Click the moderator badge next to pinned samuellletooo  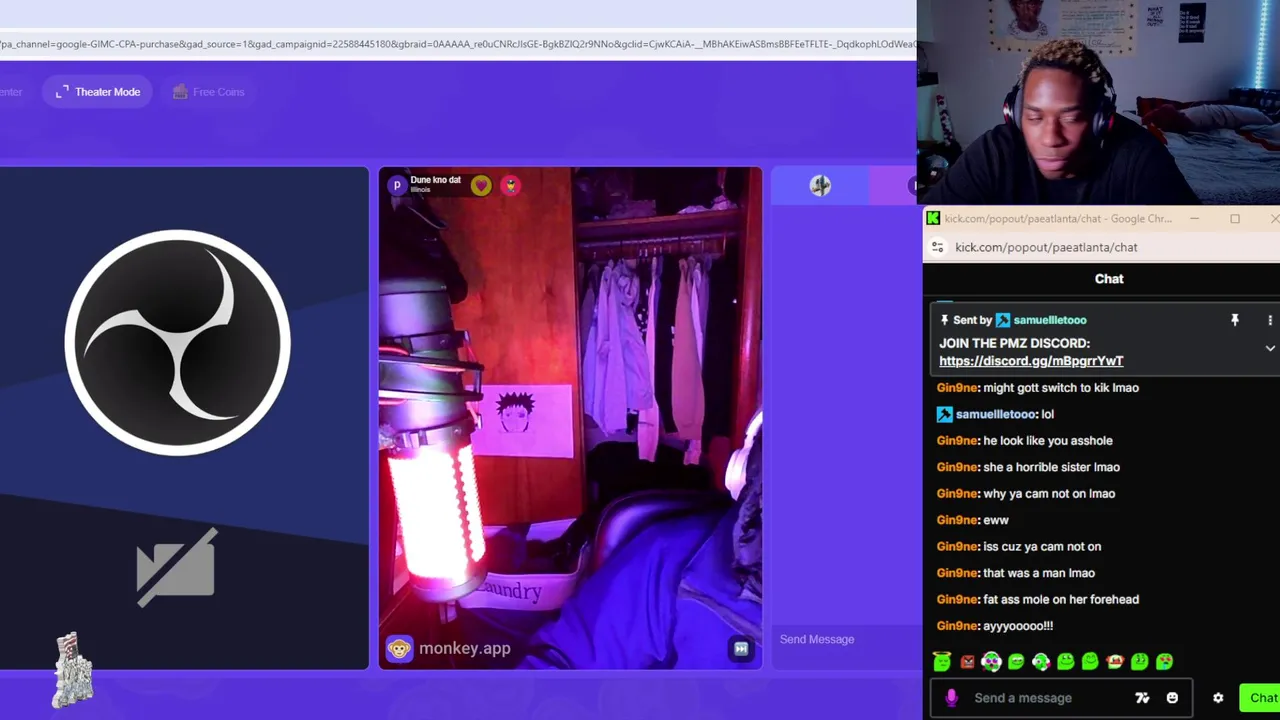click(1003, 320)
